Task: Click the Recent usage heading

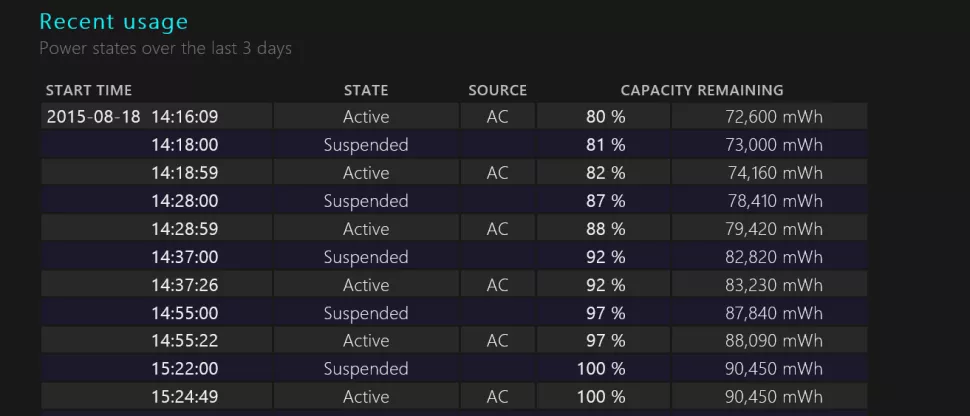Action: tap(113, 22)
